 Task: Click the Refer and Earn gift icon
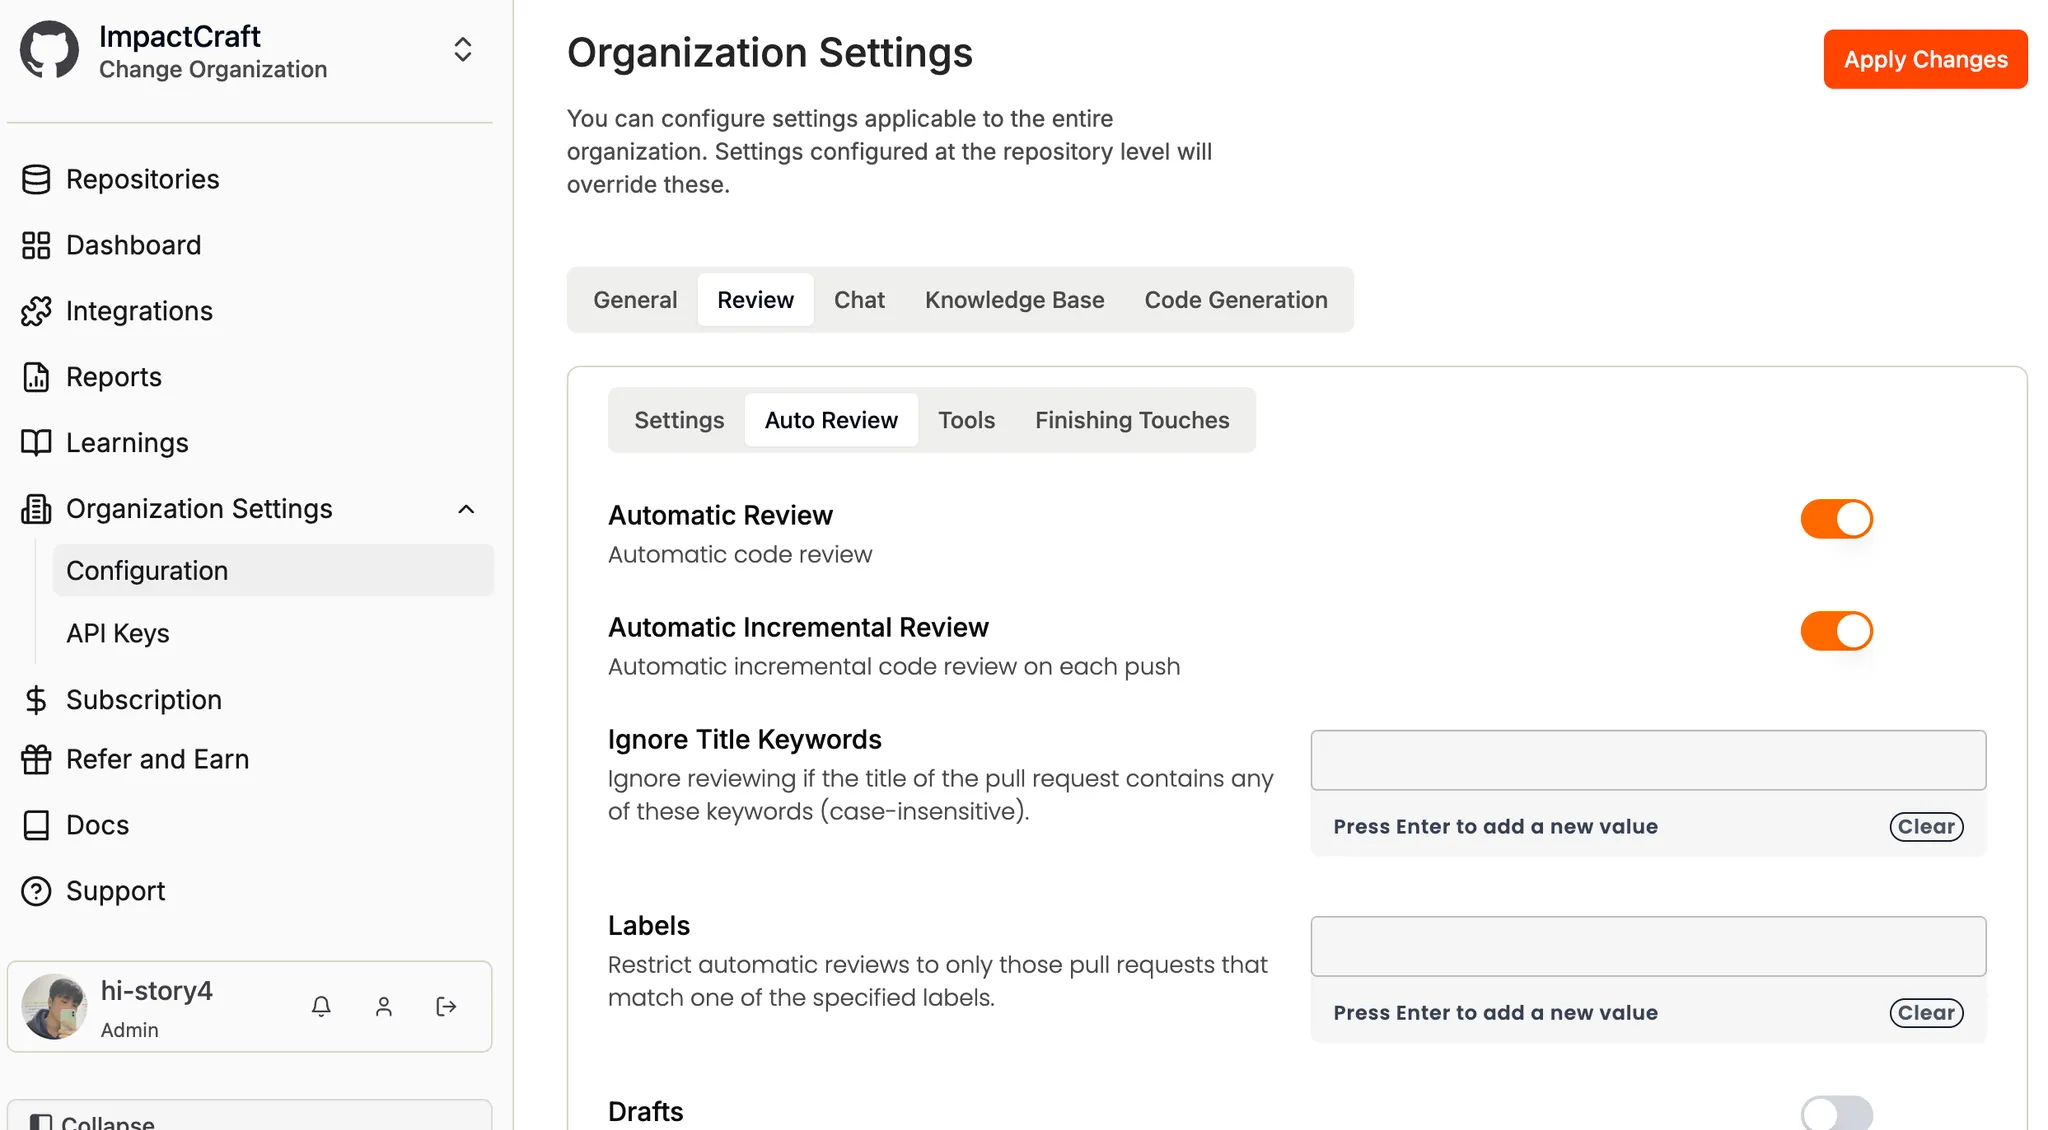click(36, 759)
